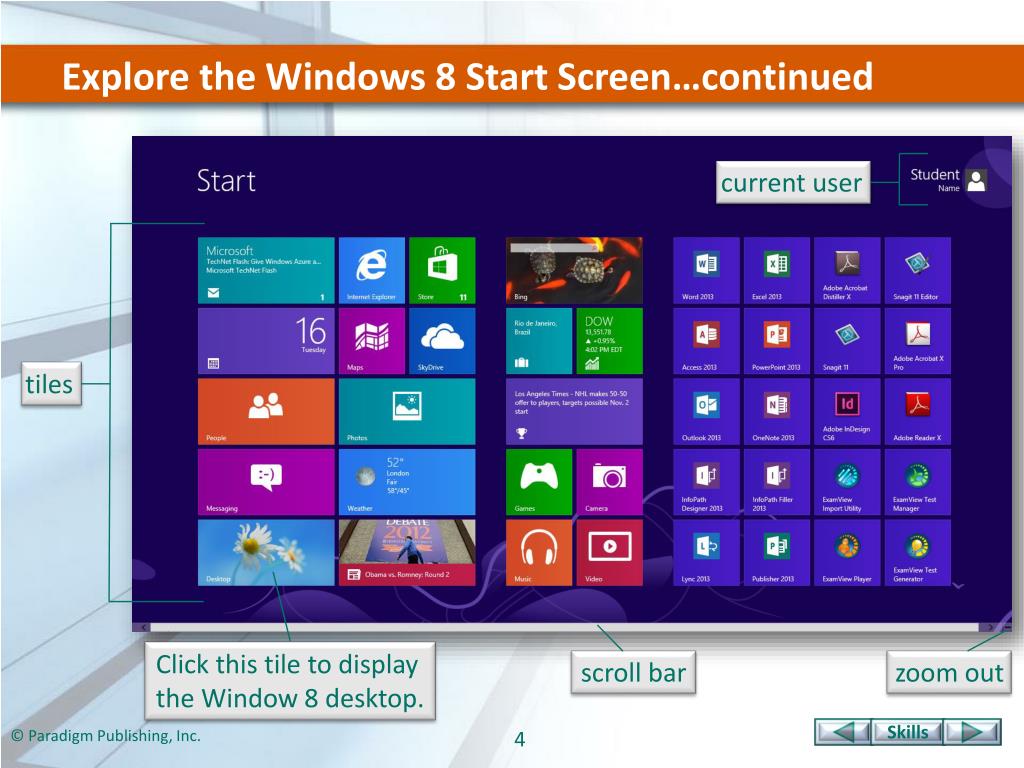Viewport: 1024px width, 768px height.
Task: Open the SkyDrive tile
Action: tap(442, 341)
